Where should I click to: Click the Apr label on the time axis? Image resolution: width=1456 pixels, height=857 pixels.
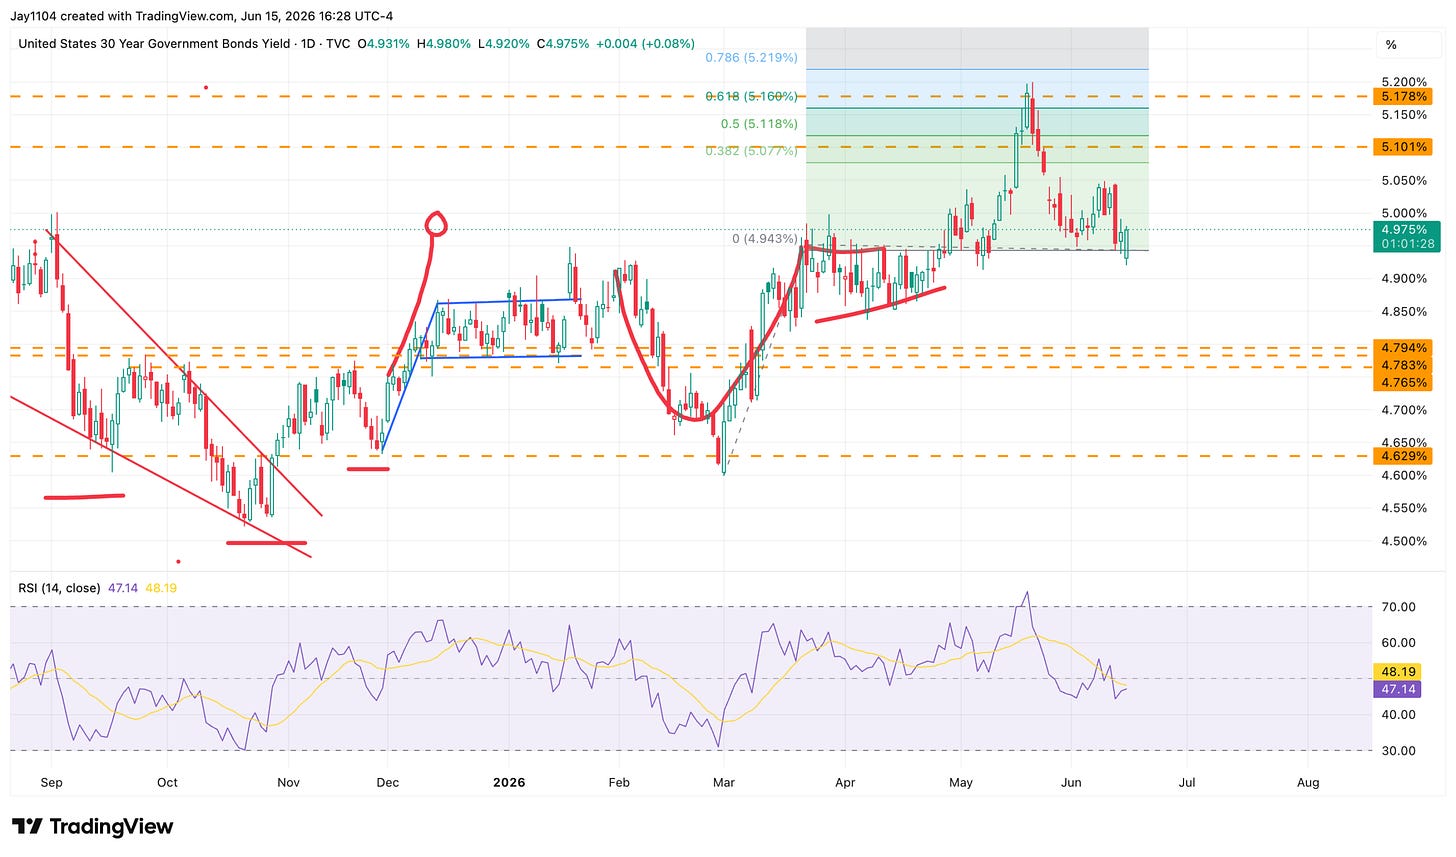pos(845,782)
